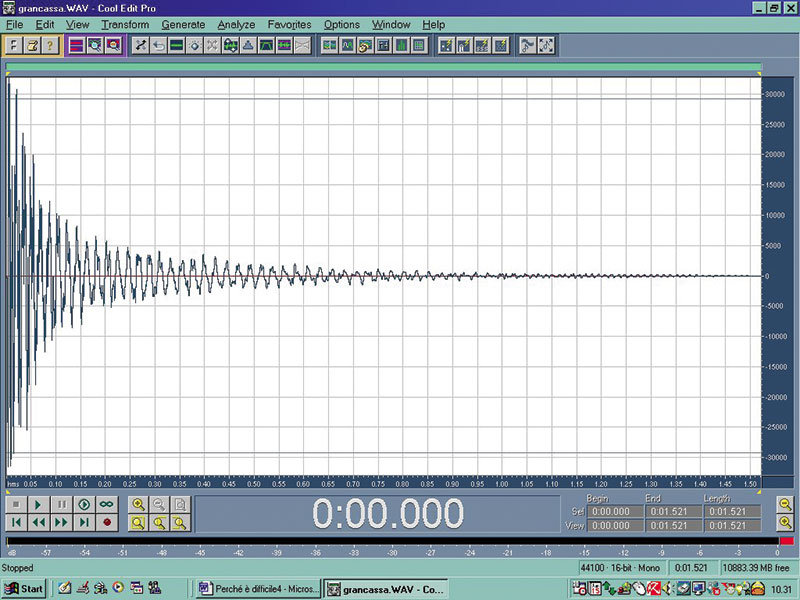The height and width of the screenshot is (600, 800).
Task: Click the Rewind button
Action: click(x=38, y=522)
